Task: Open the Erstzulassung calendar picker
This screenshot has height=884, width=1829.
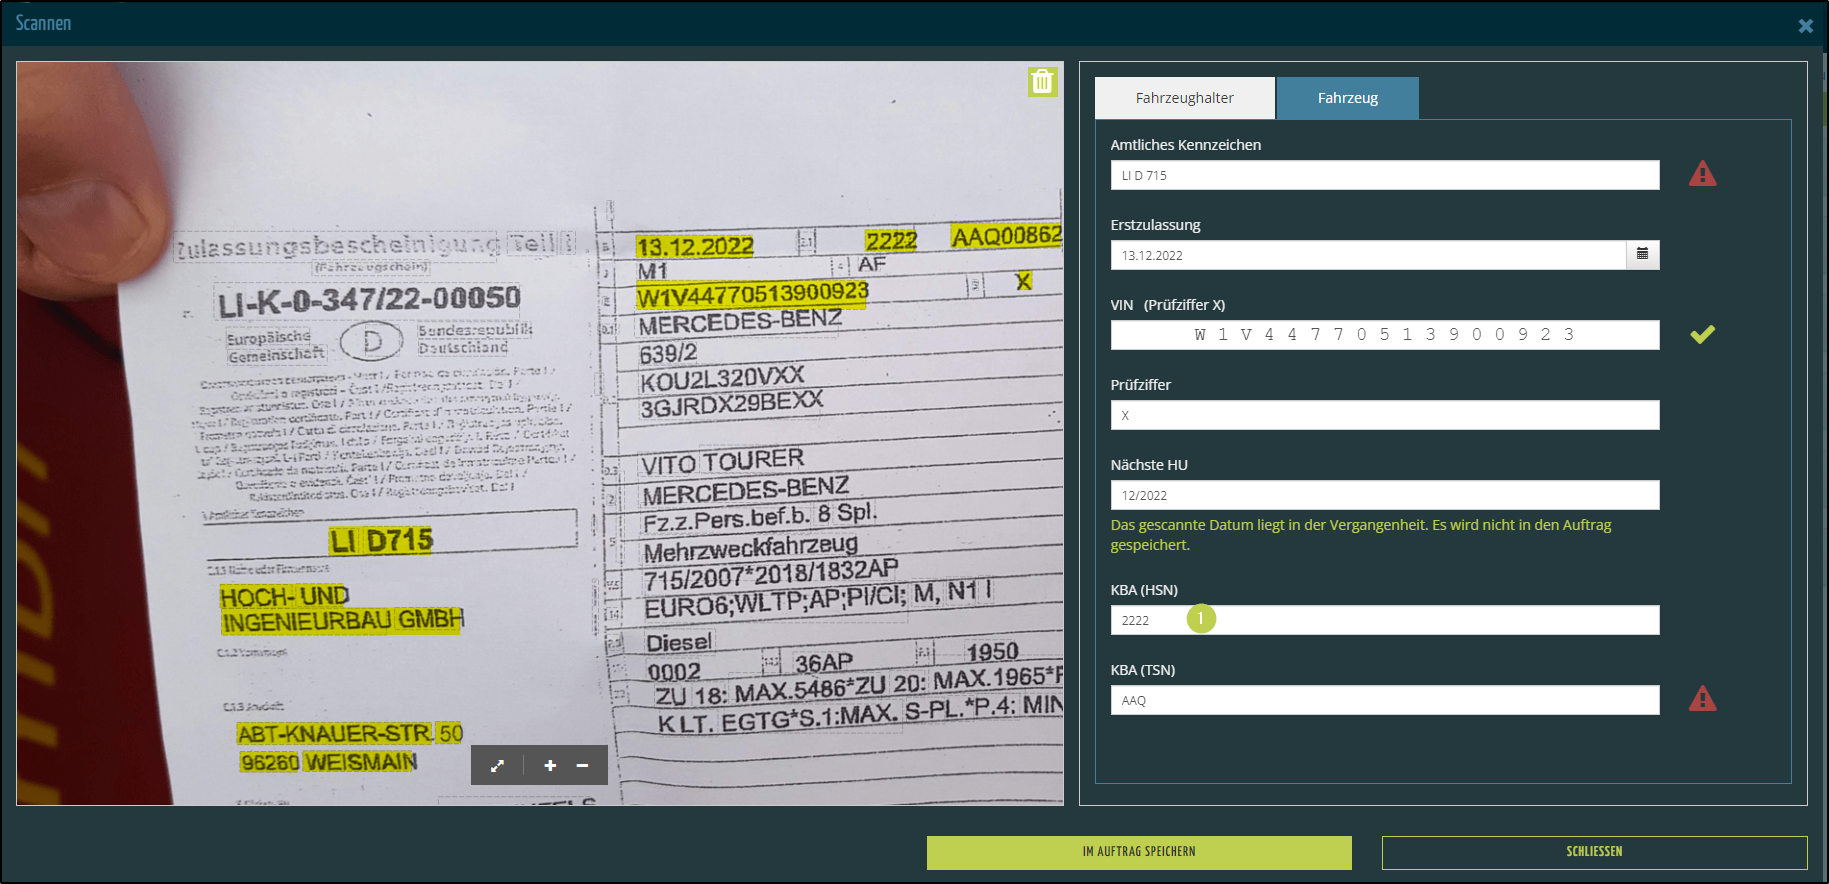Action: click(x=1642, y=255)
